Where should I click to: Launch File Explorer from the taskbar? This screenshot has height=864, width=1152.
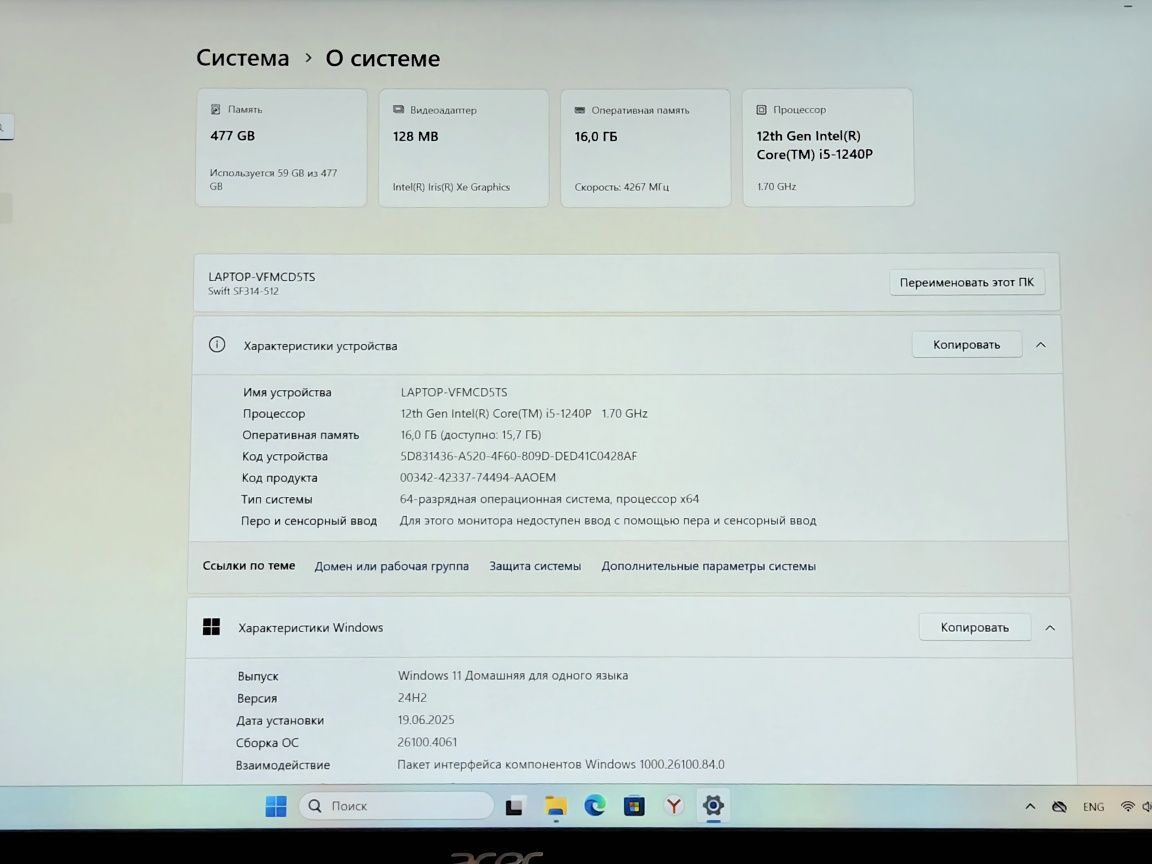(x=555, y=807)
